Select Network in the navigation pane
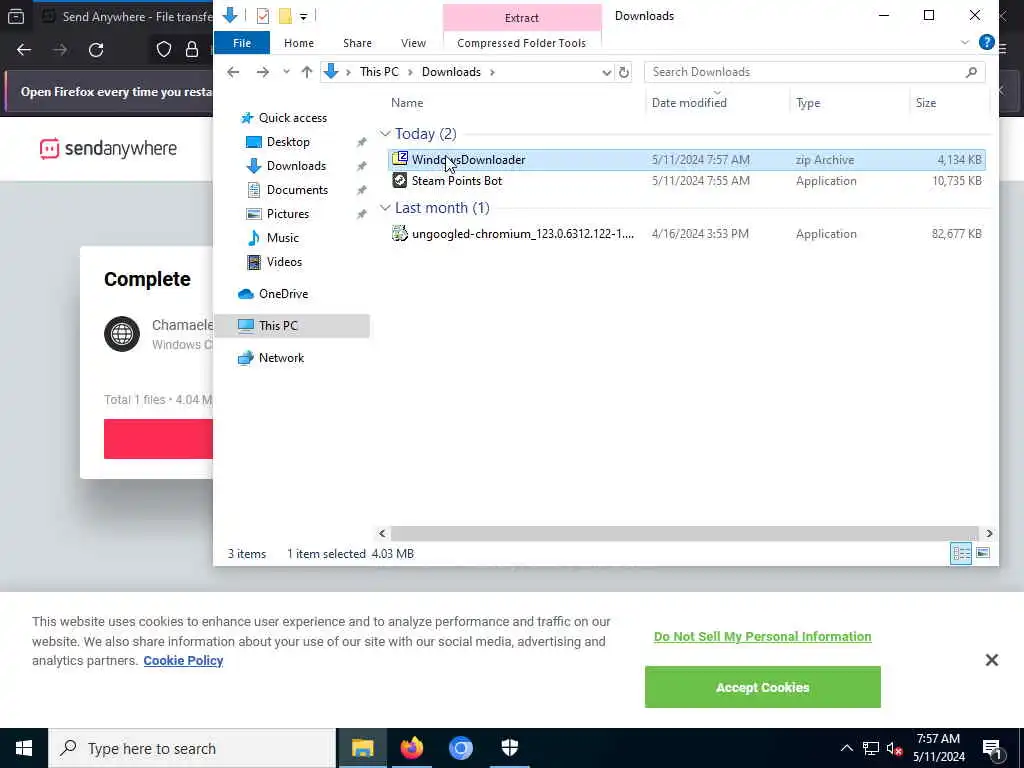The width and height of the screenshot is (1024, 768). pos(281,358)
